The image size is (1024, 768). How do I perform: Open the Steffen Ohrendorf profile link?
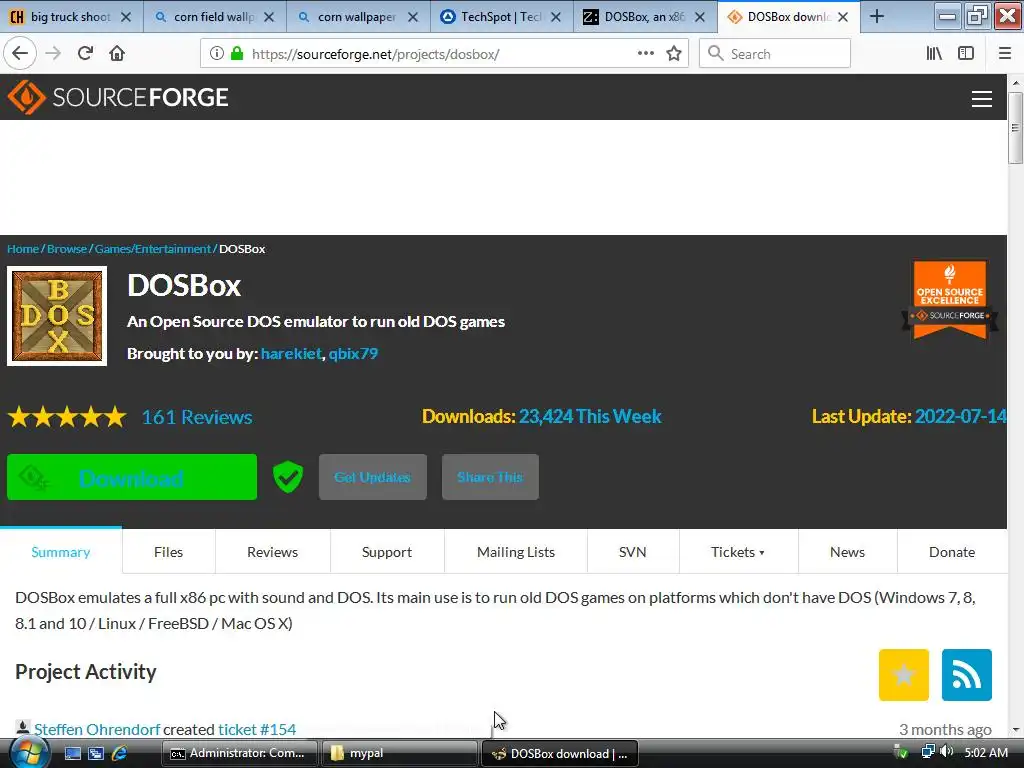click(x=97, y=729)
